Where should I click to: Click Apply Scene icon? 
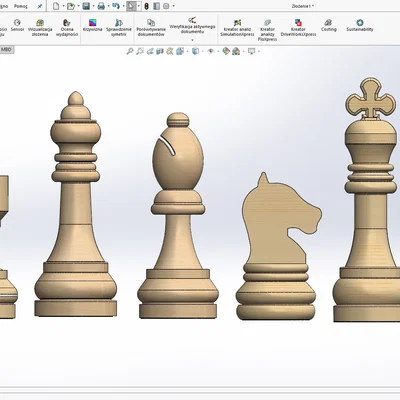[x=236, y=51]
